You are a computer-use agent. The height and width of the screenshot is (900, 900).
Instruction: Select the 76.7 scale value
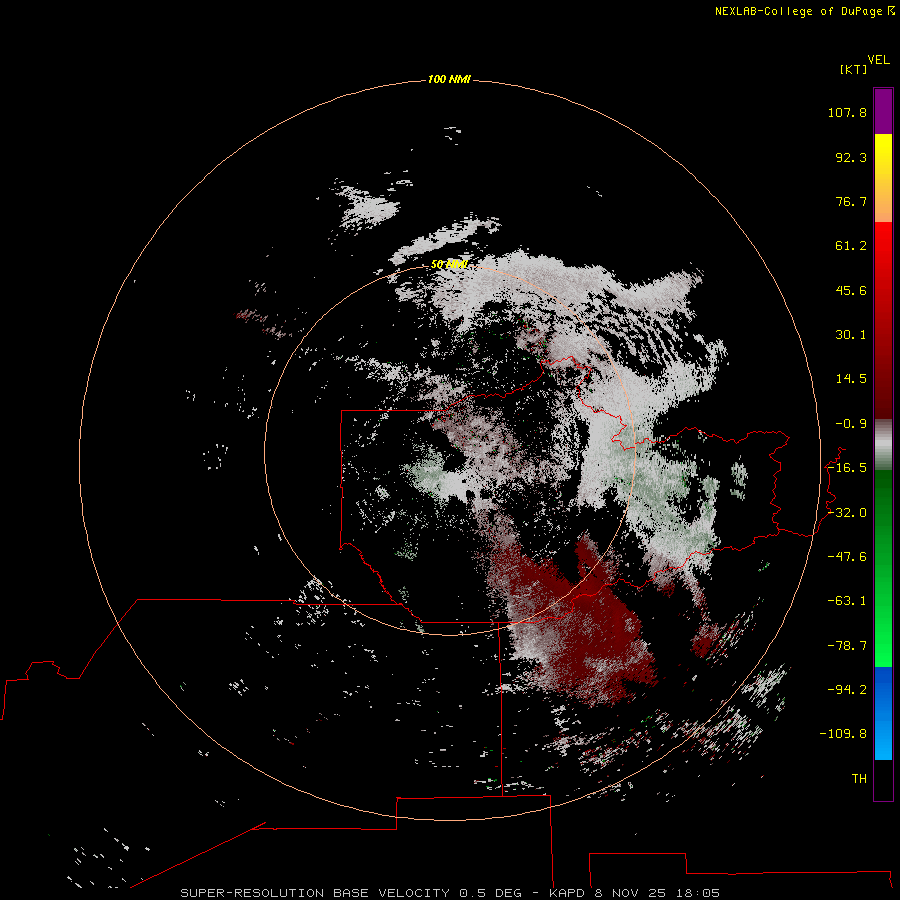(x=851, y=201)
